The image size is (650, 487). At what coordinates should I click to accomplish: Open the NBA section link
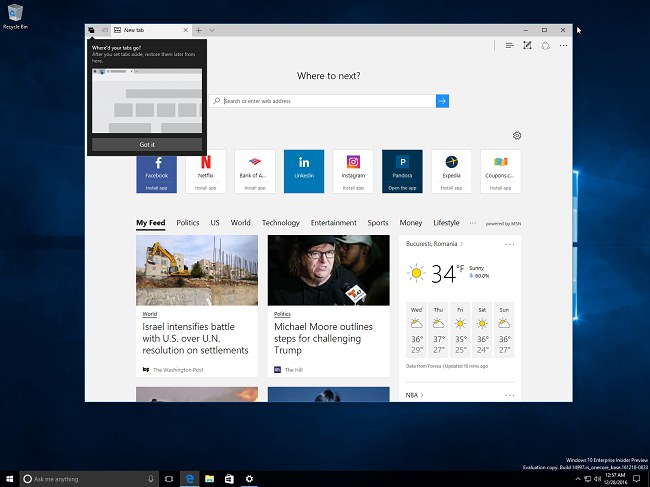(414, 395)
